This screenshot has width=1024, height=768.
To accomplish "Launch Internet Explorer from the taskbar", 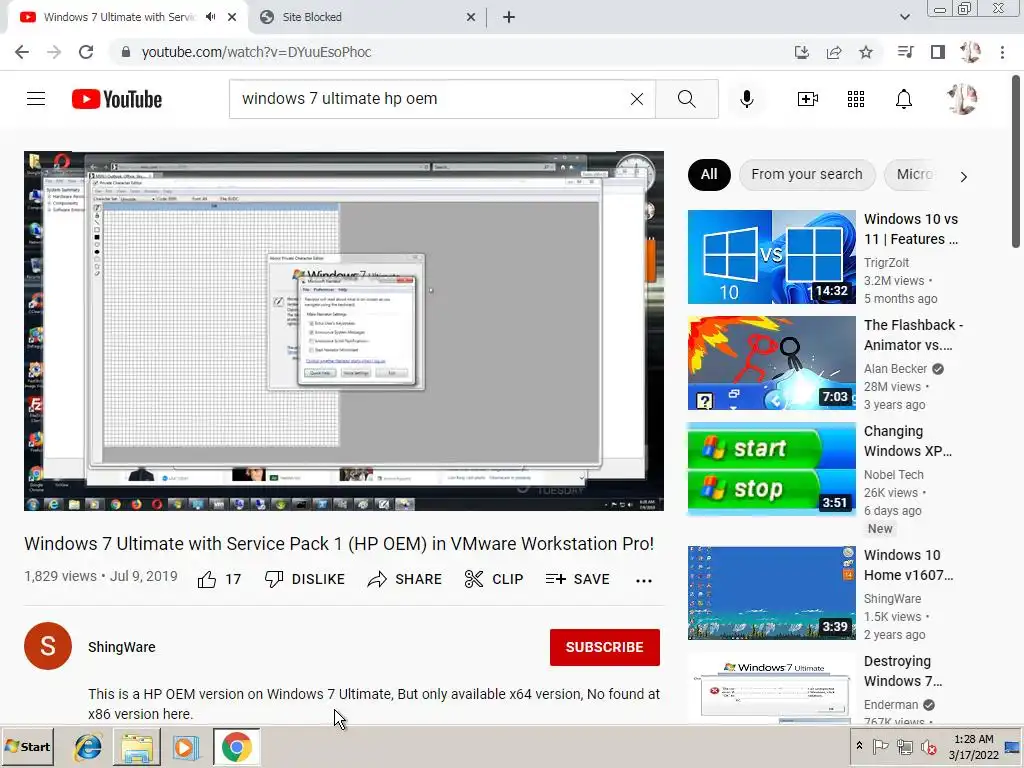I will coord(88,746).
